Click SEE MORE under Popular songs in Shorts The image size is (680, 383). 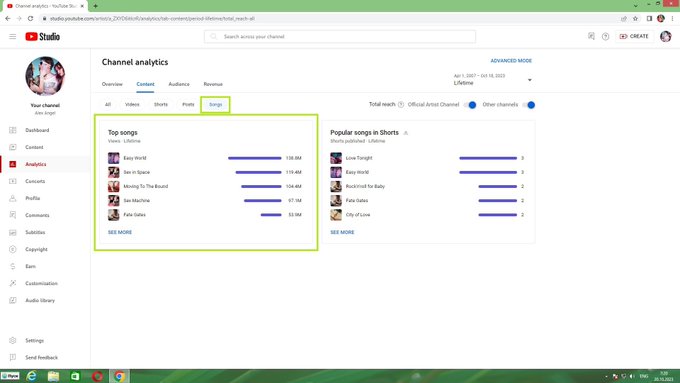pos(342,232)
